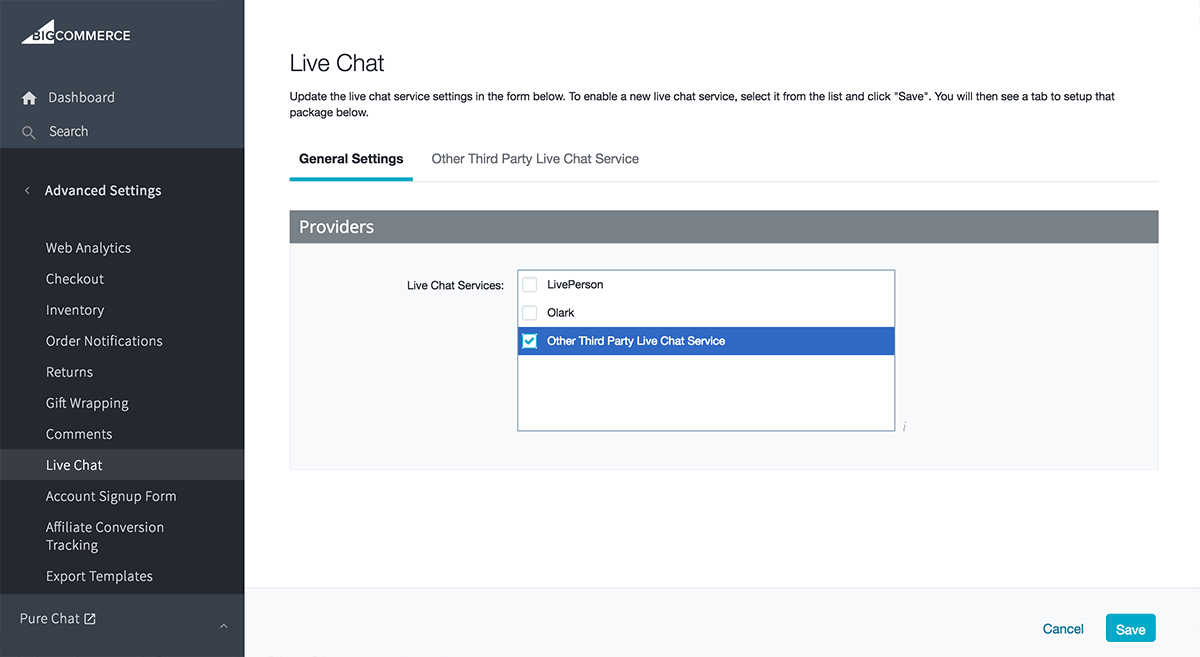
Task: Open Affiliate Conversion Tracking settings
Action: [x=105, y=536]
